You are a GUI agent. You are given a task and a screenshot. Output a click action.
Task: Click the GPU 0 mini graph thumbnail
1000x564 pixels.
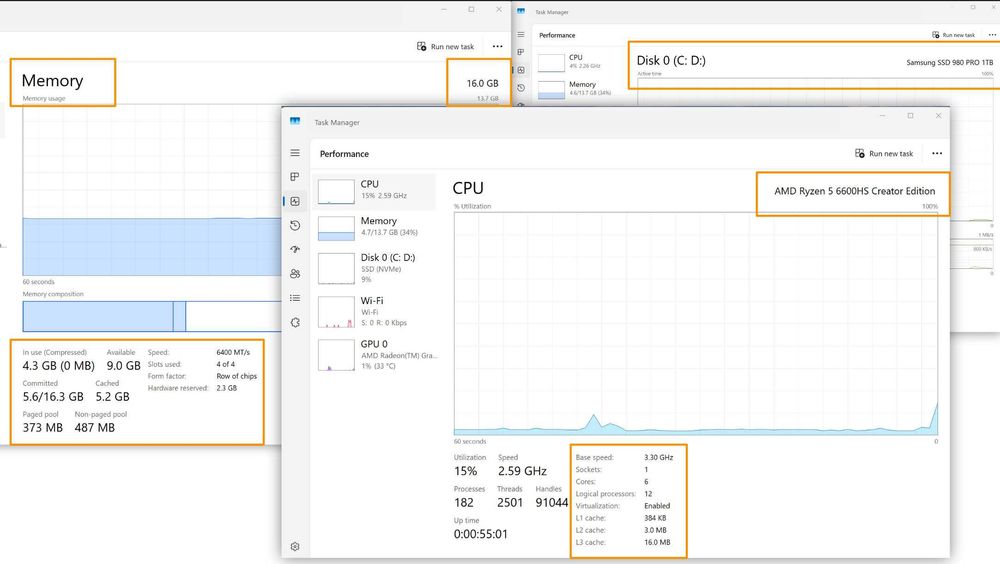point(336,355)
